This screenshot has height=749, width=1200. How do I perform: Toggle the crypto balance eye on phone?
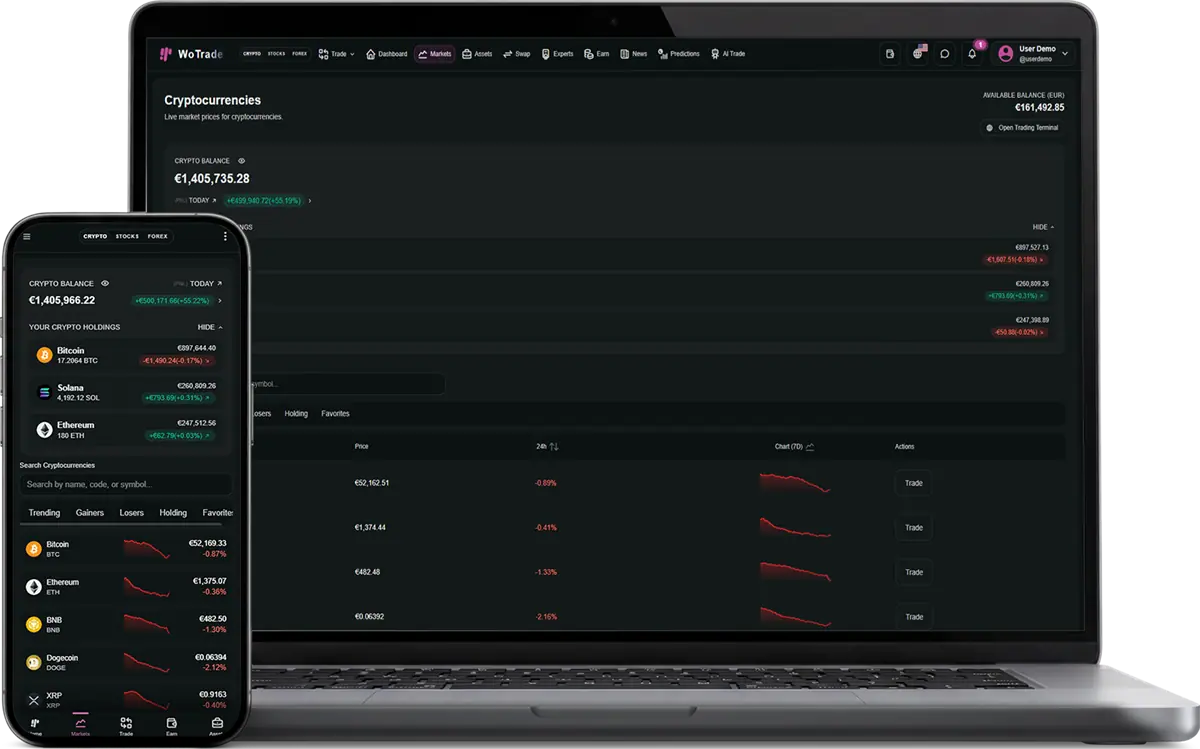[x=105, y=283]
